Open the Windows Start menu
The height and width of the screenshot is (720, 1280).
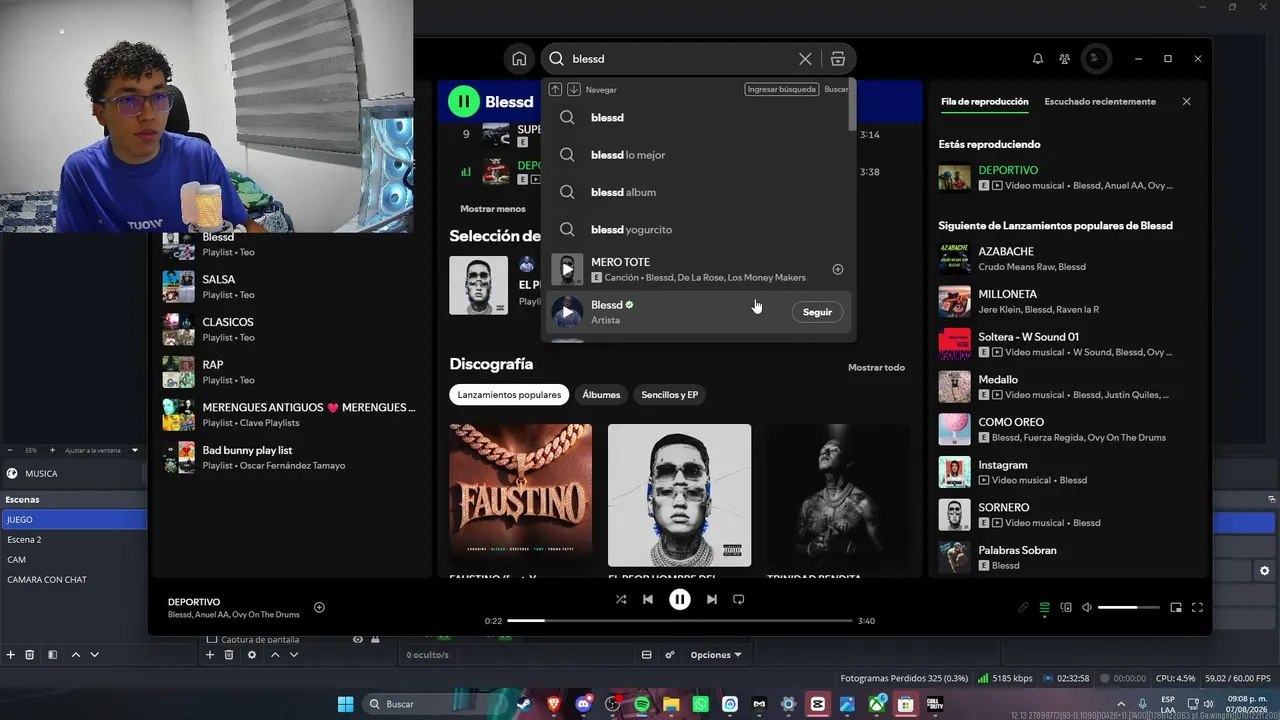tap(345, 704)
